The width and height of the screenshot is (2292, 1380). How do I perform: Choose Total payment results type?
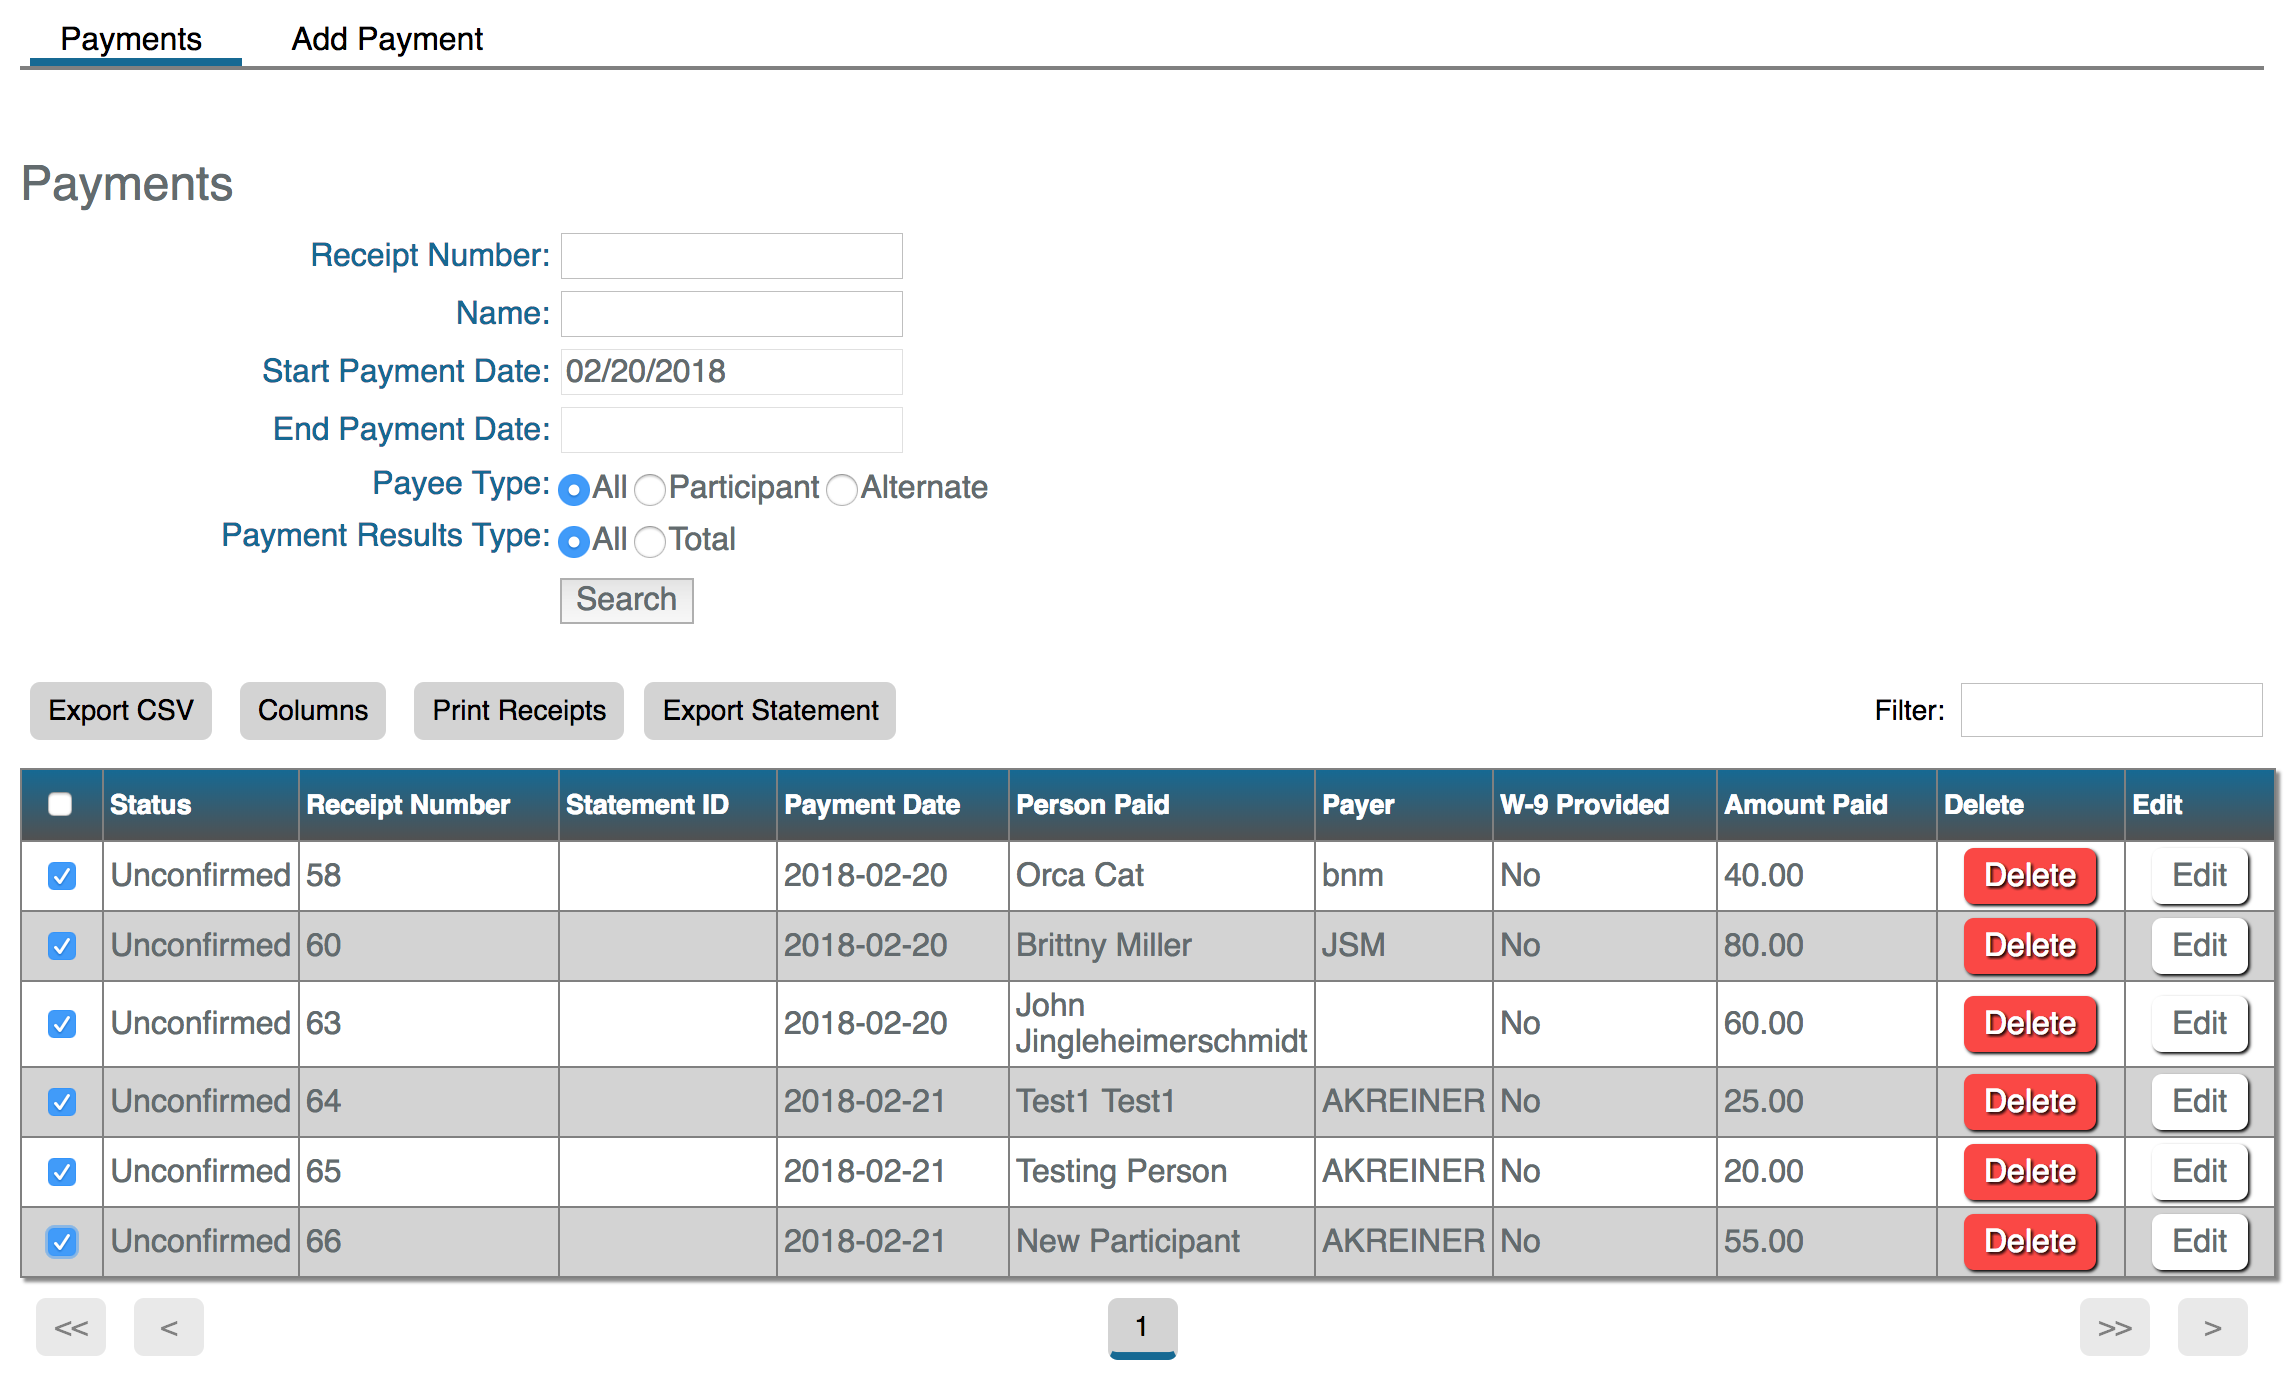point(651,542)
